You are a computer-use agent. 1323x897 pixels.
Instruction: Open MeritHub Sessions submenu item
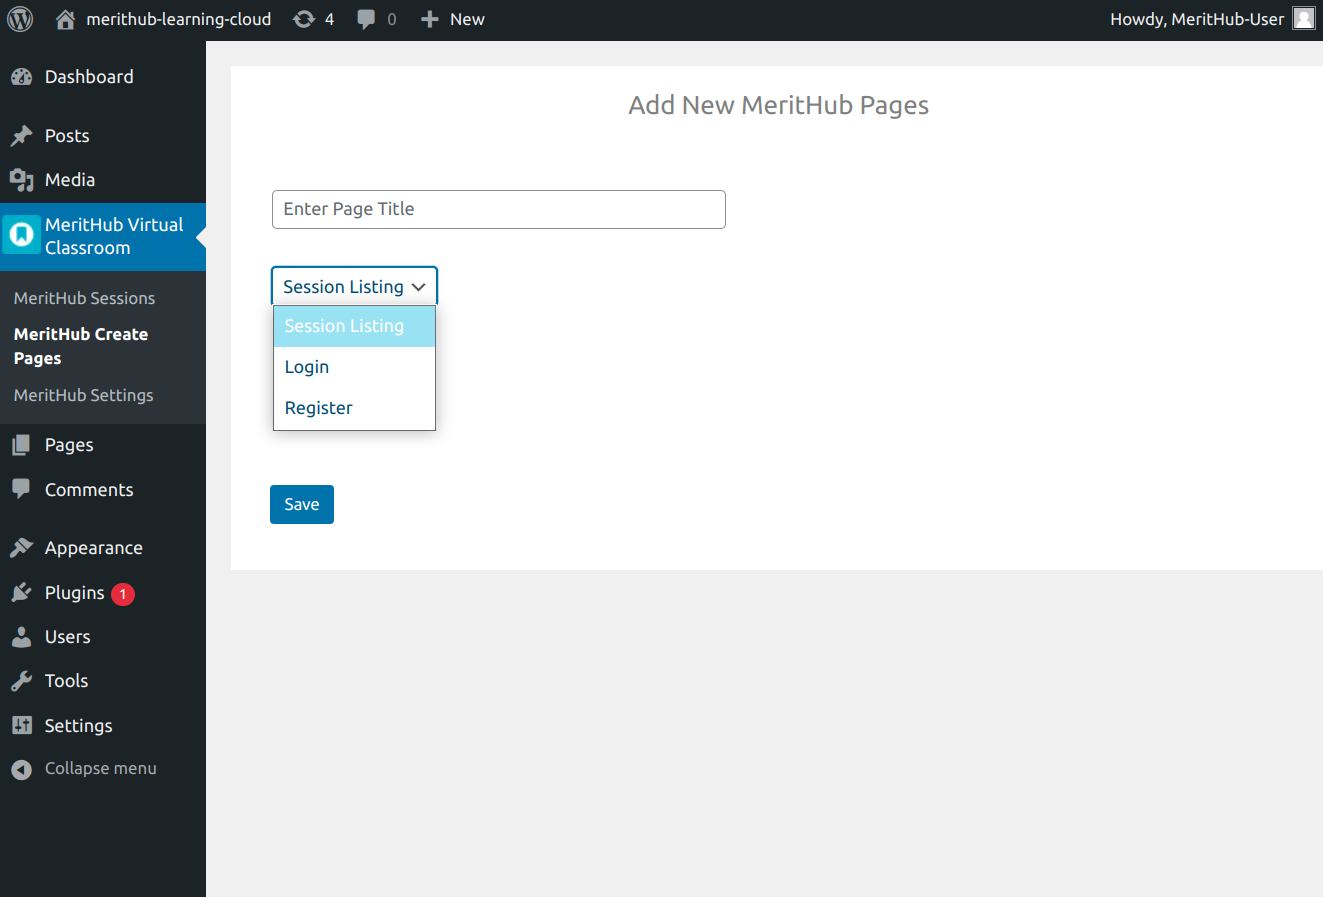point(85,298)
